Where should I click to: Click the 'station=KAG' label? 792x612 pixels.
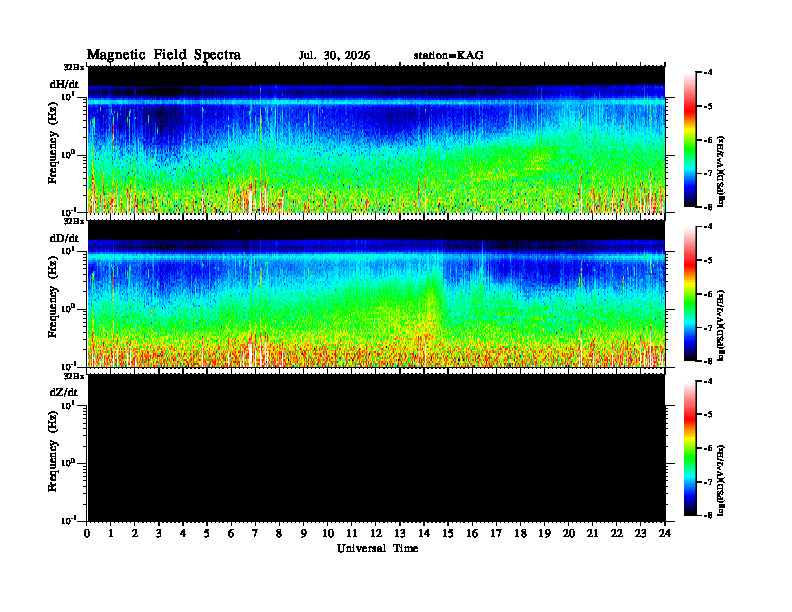tap(448, 56)
